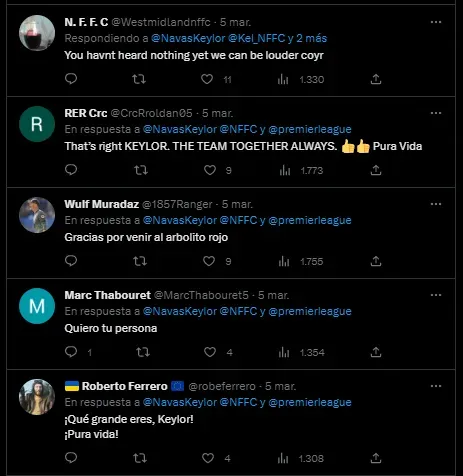Screen dimensions: 463x476
Task: Open the @Kel_NFFC mention link
Action: pos(256,38)
